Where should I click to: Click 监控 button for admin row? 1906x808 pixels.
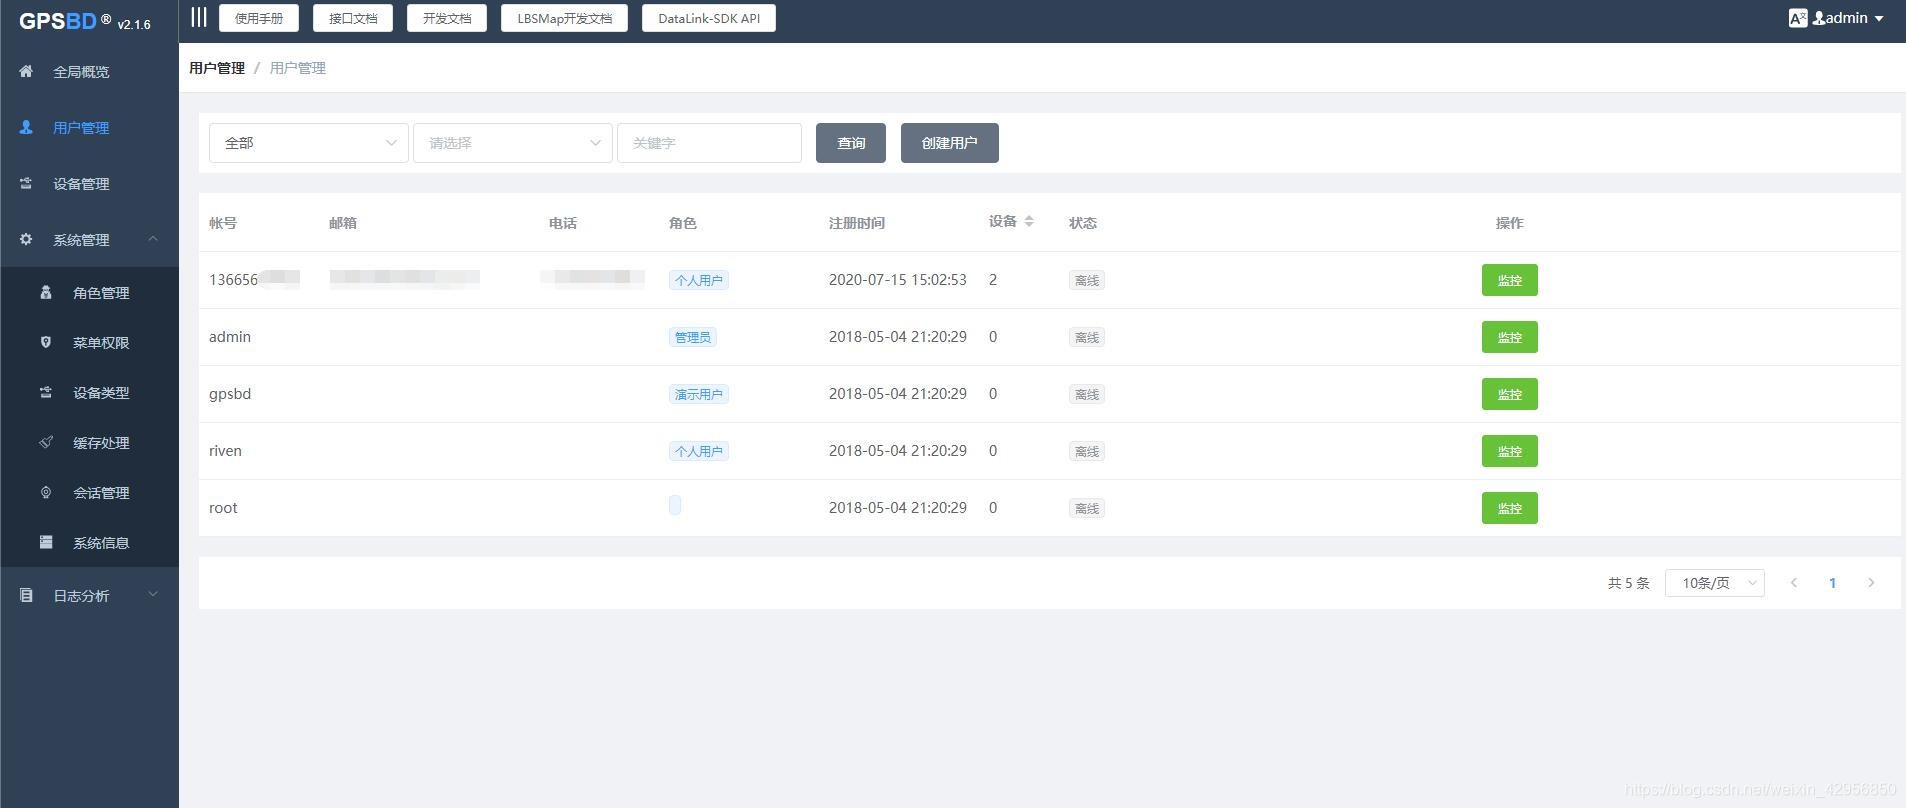pyautogui.click(x=1509, y=337)
